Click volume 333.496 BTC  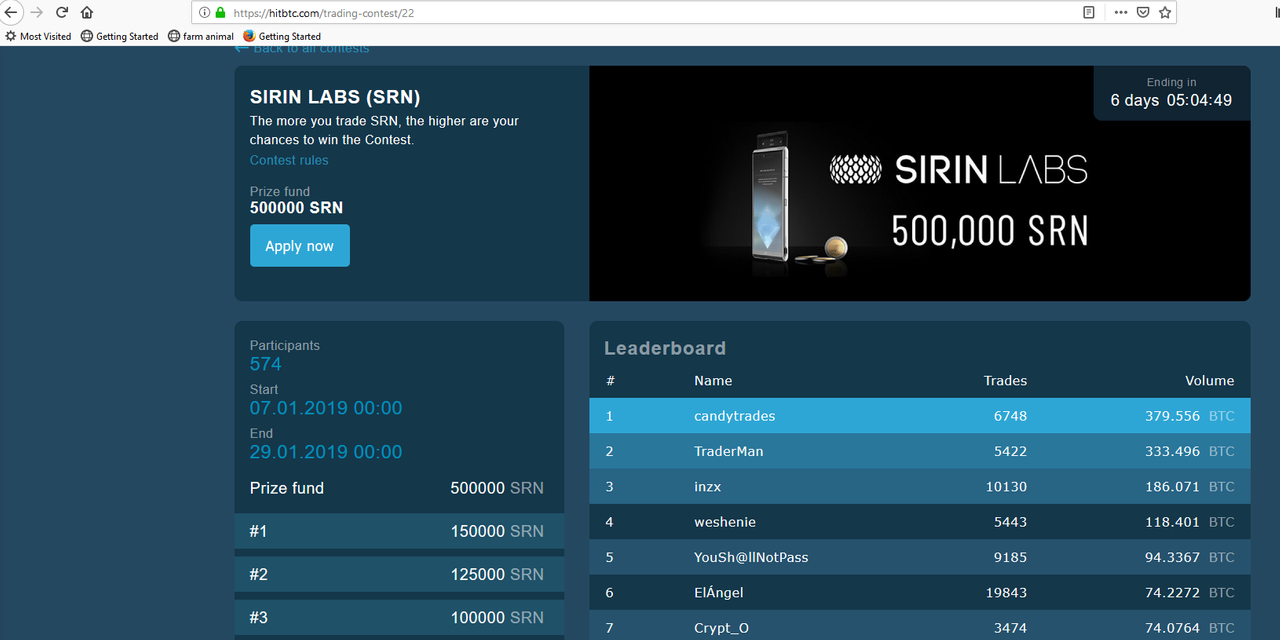[1190, 451]
